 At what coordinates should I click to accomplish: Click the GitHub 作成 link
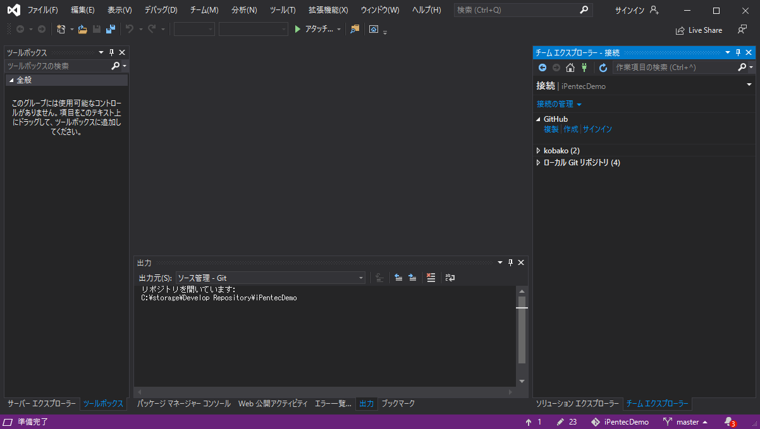click(570, 129)
